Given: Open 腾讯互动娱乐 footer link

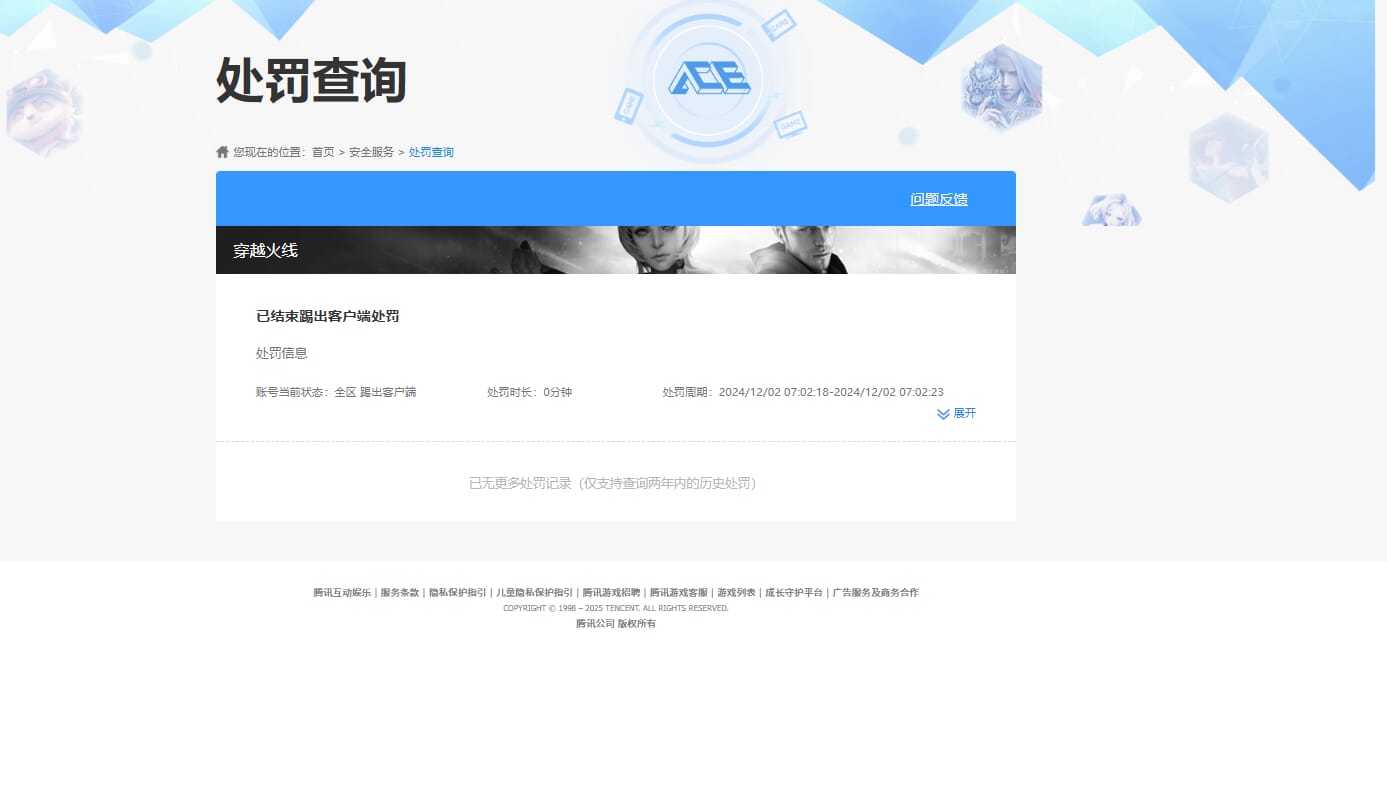Looking at the screenshot, I should pos(342,593).
